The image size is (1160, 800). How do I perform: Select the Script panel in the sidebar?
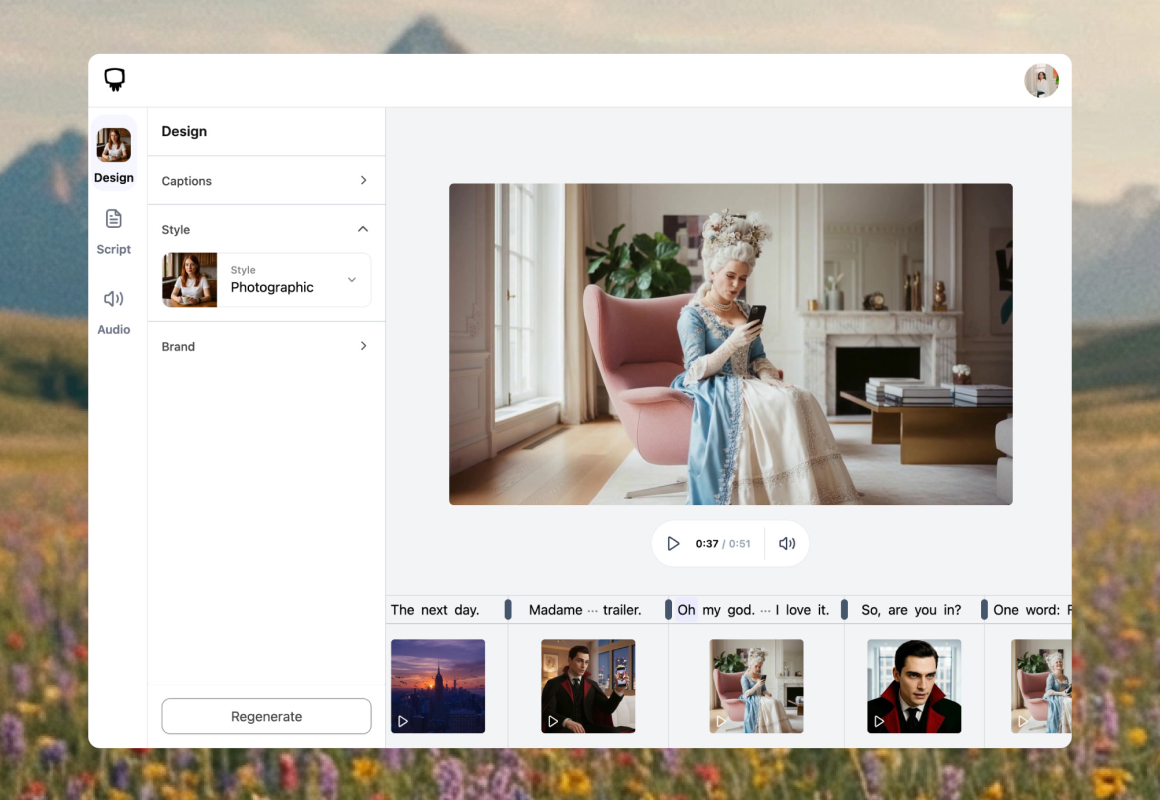tap(114, 232)
